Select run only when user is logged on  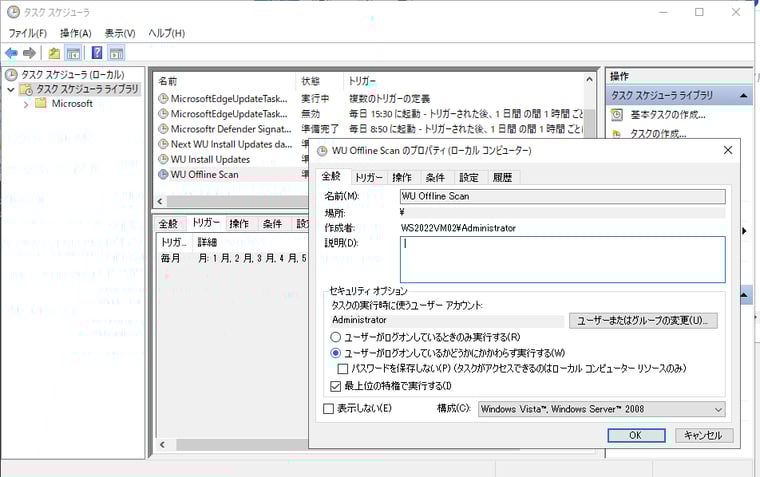pos(335,336)
